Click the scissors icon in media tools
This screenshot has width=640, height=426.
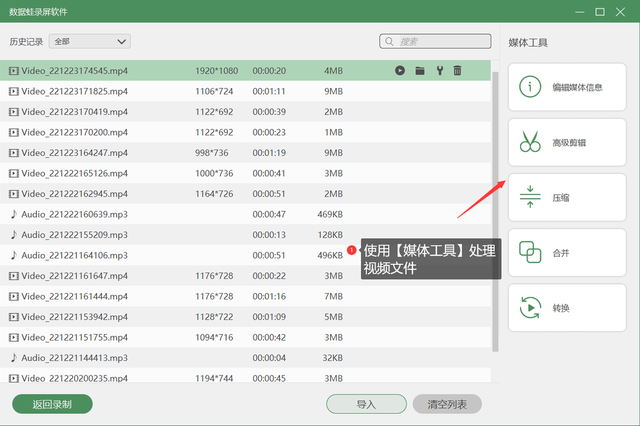click(530, 142)
